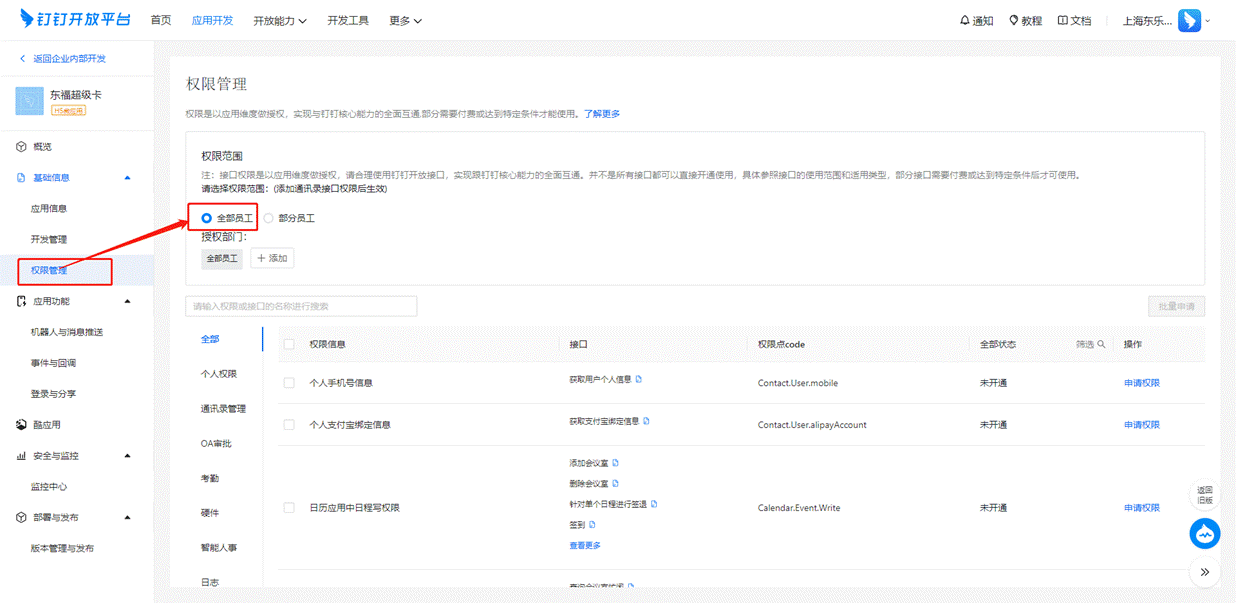Select the 部分员工 radio button
The image size is (1236, 603).
269,218
